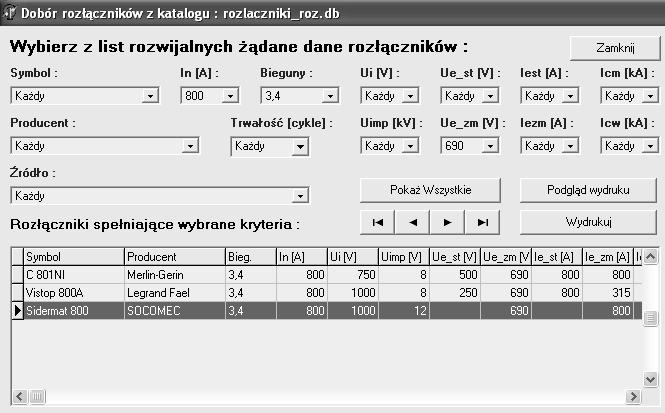
Task: Go to first record navigation button
Action: [x=377, y=222]
